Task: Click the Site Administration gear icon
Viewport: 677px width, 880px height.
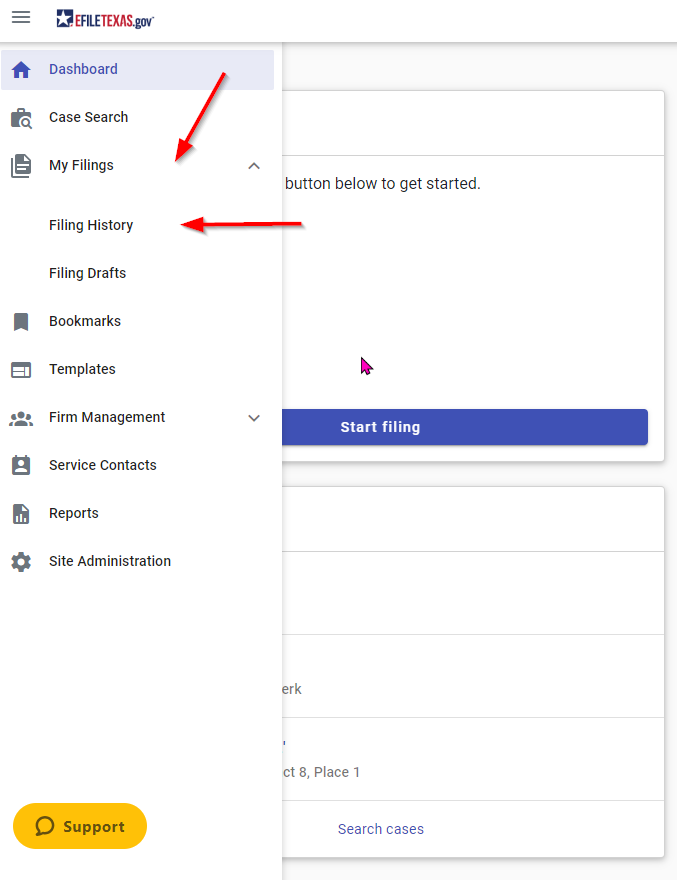Action: pyautogui.click(x=21, y=561)
